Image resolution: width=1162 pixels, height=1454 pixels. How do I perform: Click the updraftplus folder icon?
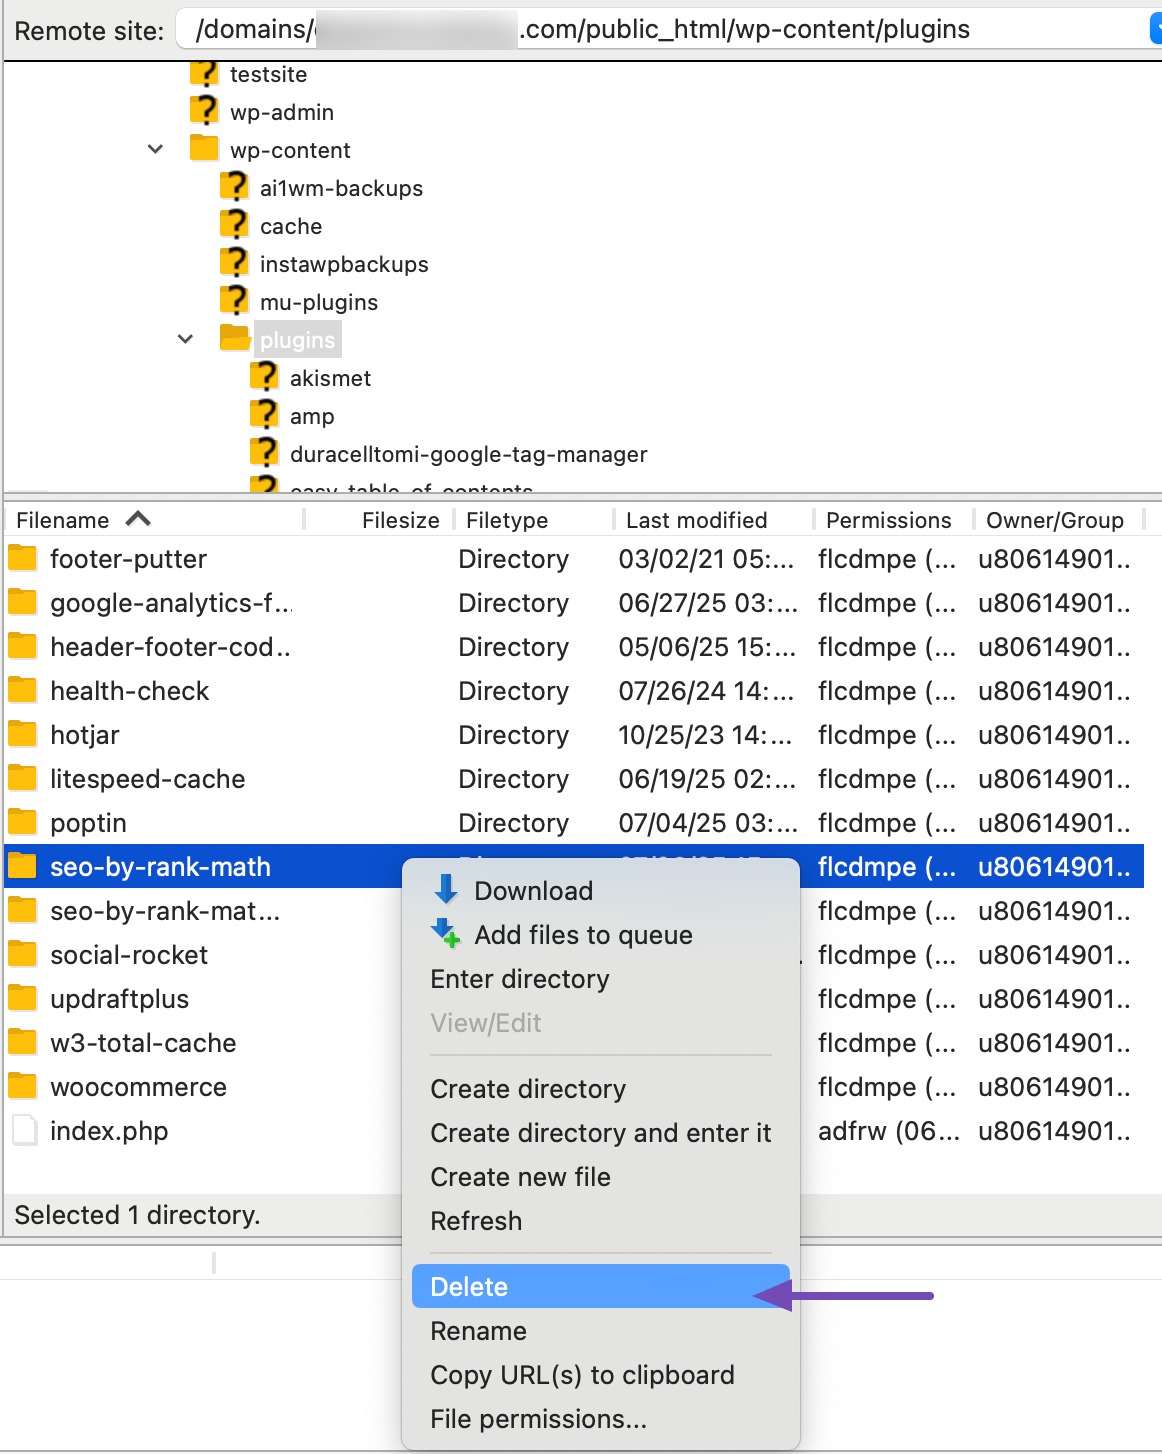(23, 998)
